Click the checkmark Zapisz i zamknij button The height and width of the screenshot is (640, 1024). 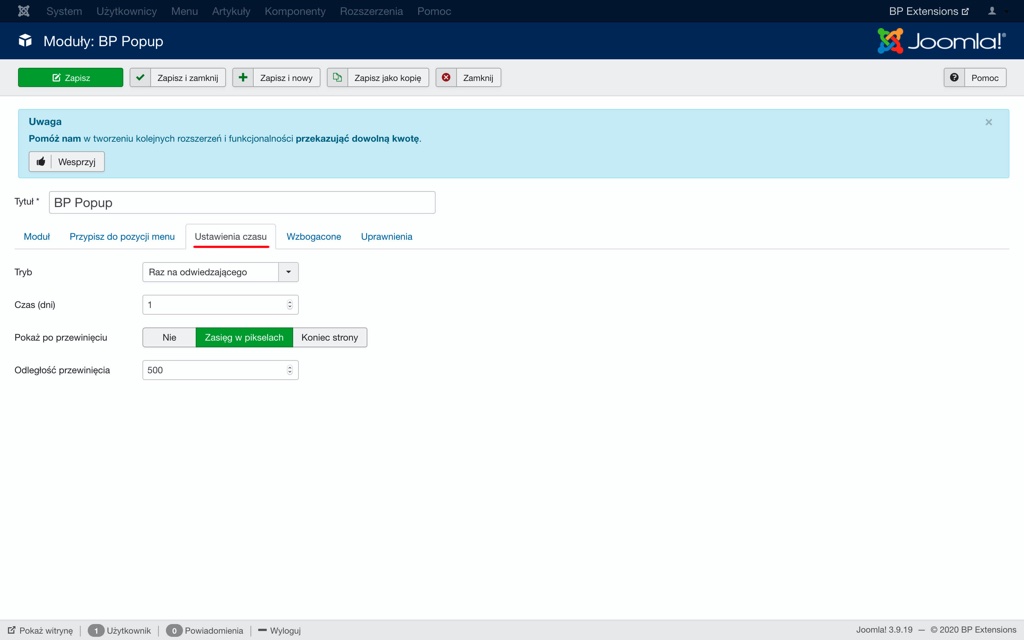coord(178,77)
